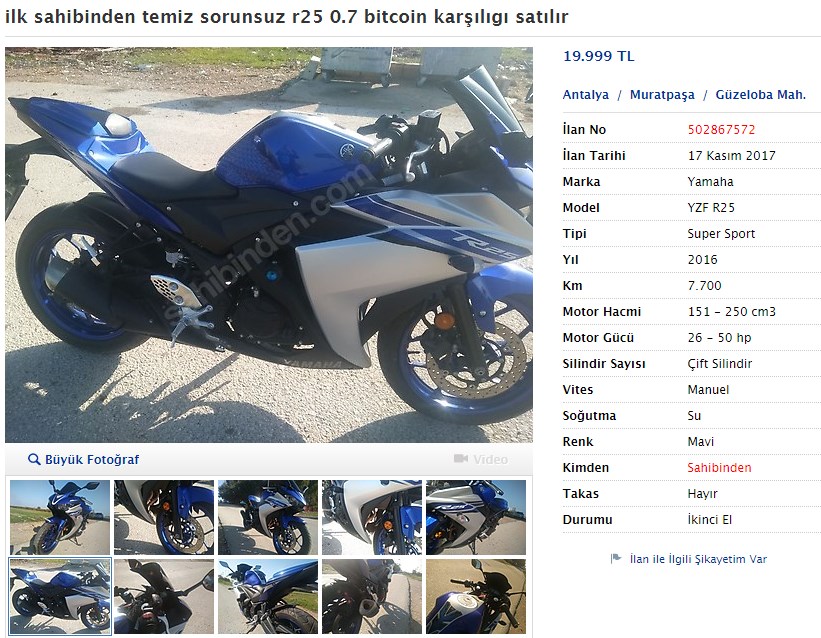Select the Antalya location link
The height and width of the screenshot is (638, 821).
[x=585, y=95]
